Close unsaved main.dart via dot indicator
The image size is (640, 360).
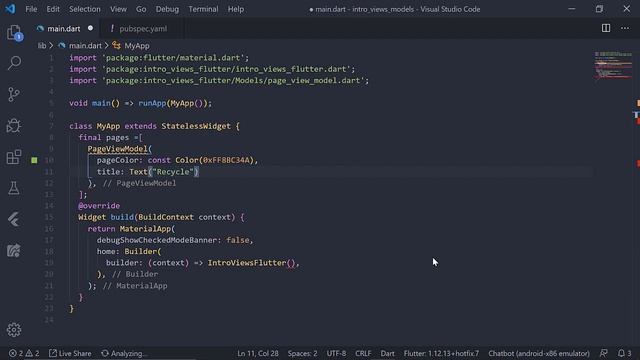[x=90, y=28]
